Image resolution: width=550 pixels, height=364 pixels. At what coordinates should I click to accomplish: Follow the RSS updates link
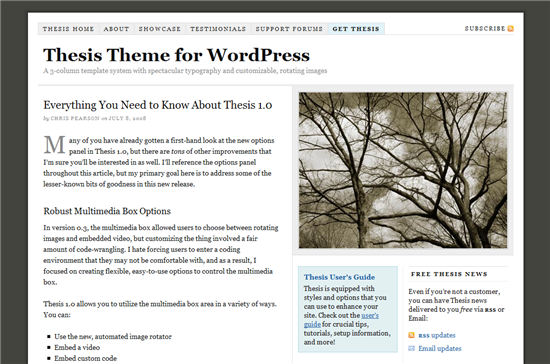coord(437,335)
